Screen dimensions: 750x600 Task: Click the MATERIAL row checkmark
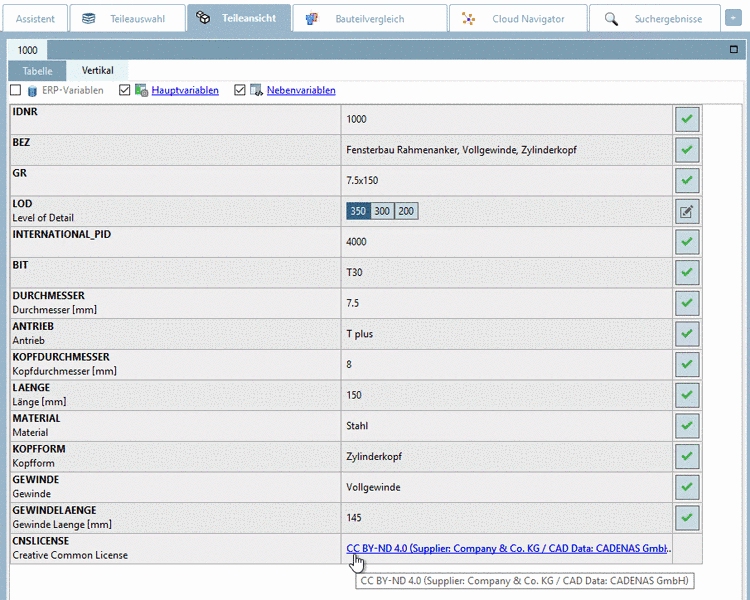click(x=687, y=425)
